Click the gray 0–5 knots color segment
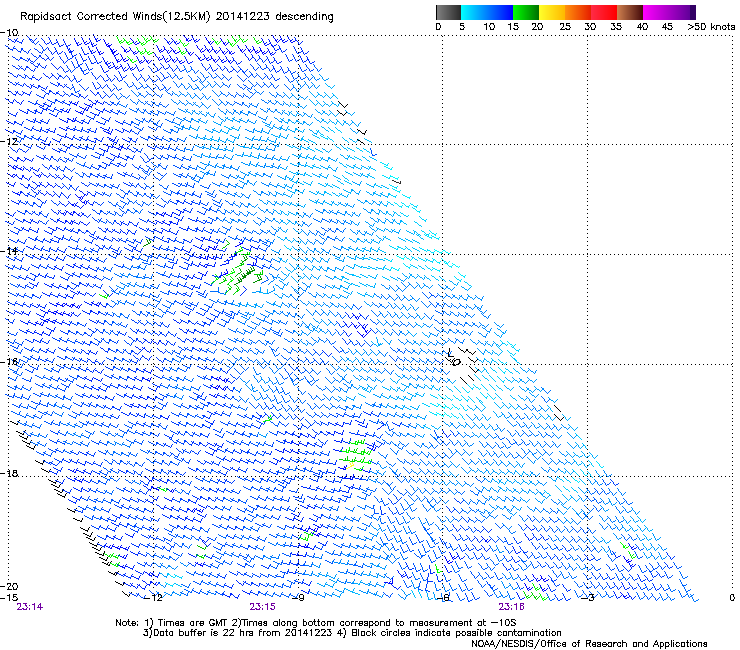The width and height of the screenshot is (740, 650). [448, 12]
